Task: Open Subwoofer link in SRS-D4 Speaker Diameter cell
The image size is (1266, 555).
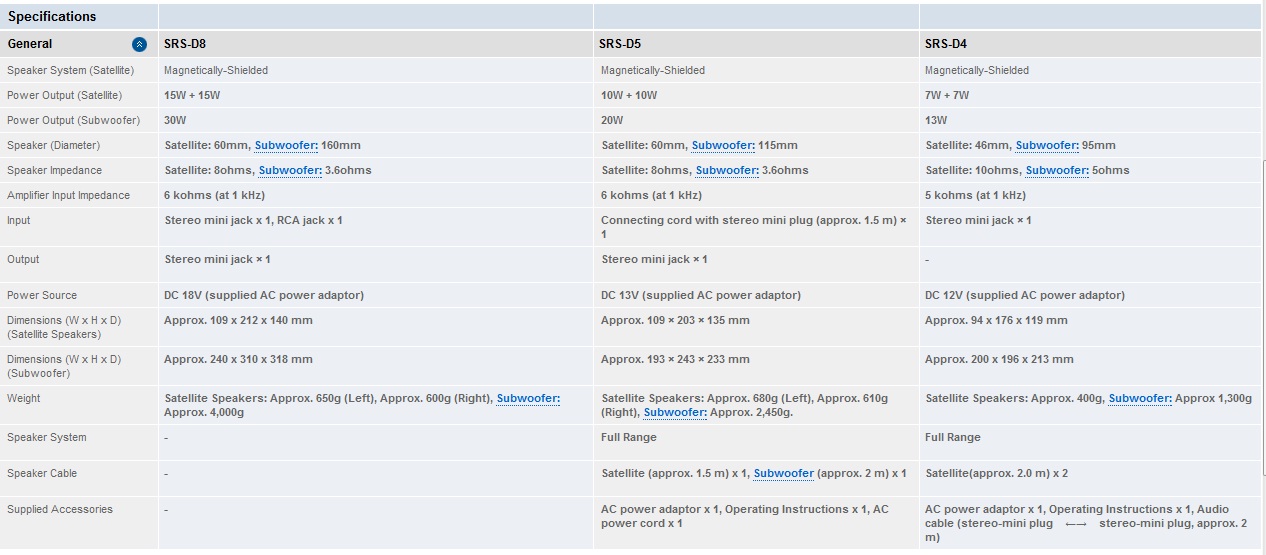Action: 1047,145
